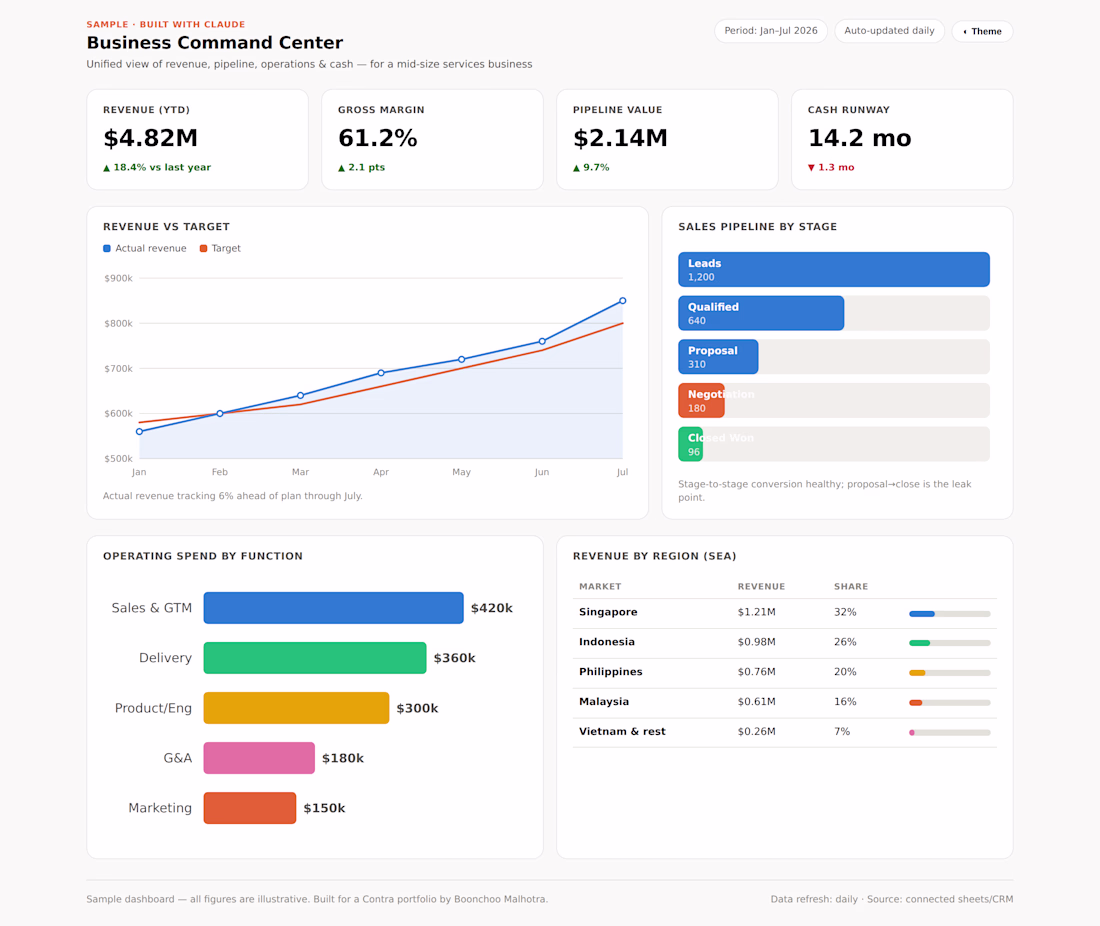Click the Marketing spend bar
Screen dimensions: 1100x926
(250, 808)
